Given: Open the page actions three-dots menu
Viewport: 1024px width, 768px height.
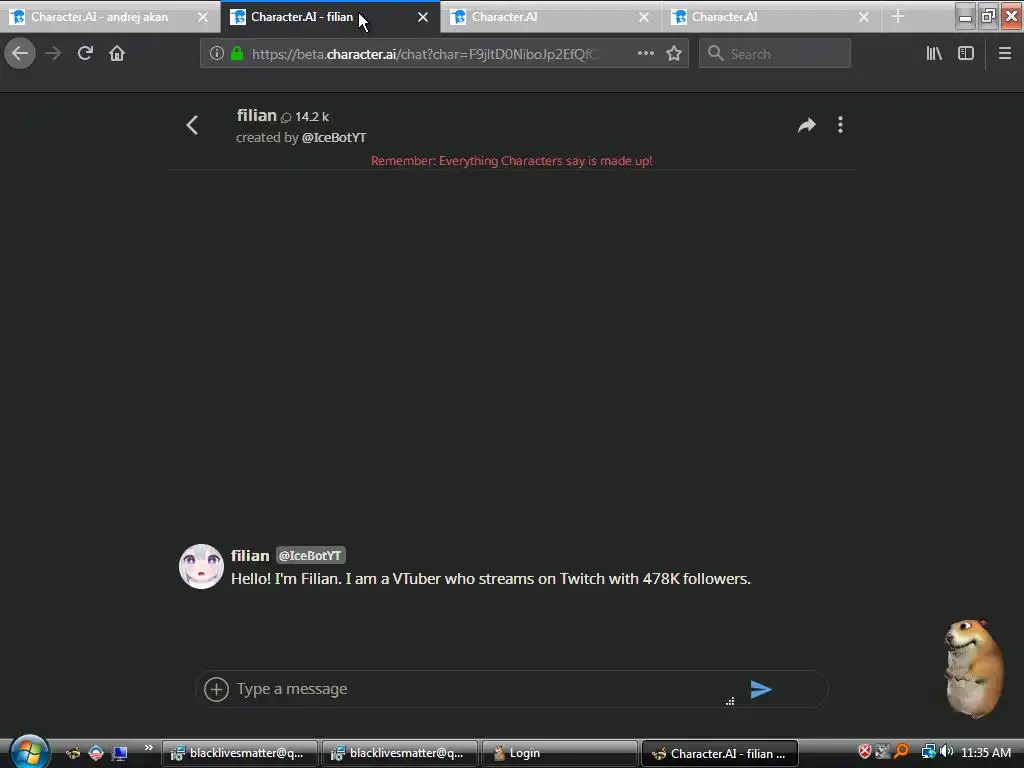Looking at the screenshot, I should coord(645,54).
